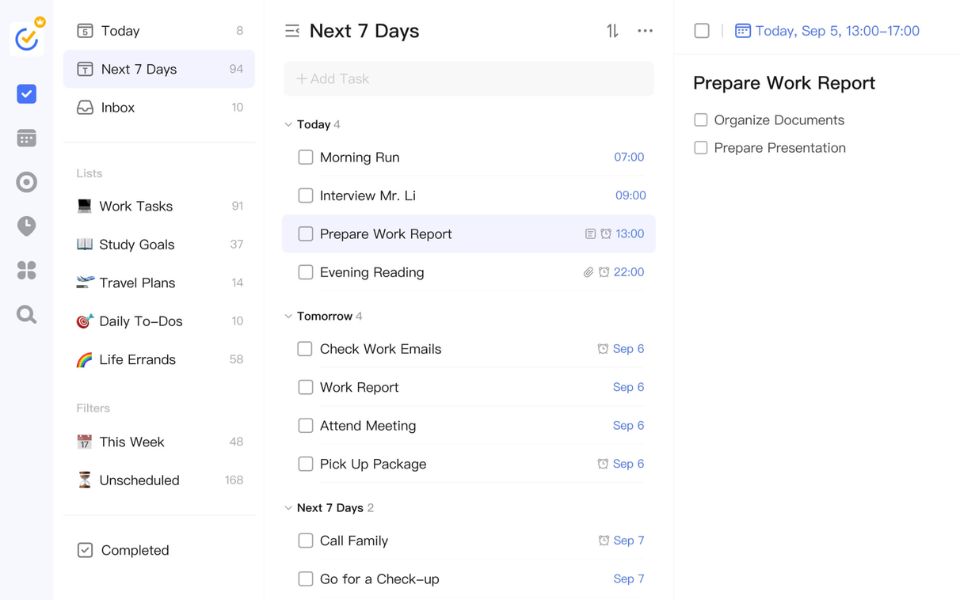Screen dimensions: 960x600
Task: Open the three-dot more options menu
Action: 645,31
